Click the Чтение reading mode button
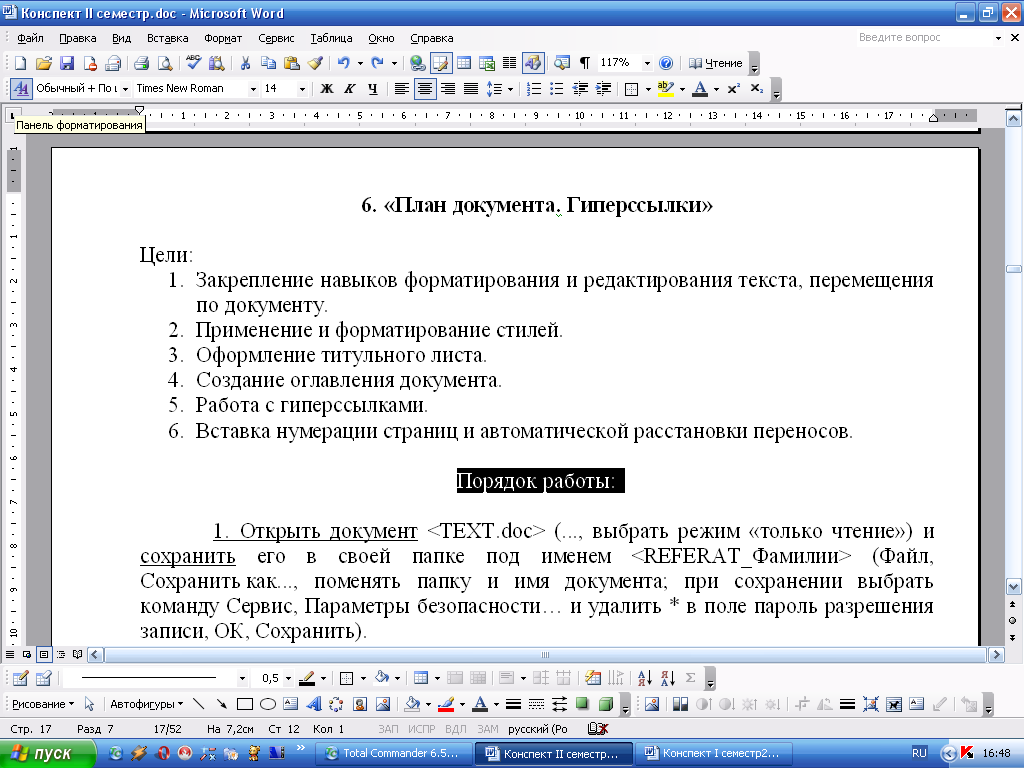The image size is (1024, 768). pyautogui.click(x=716, y=63)
